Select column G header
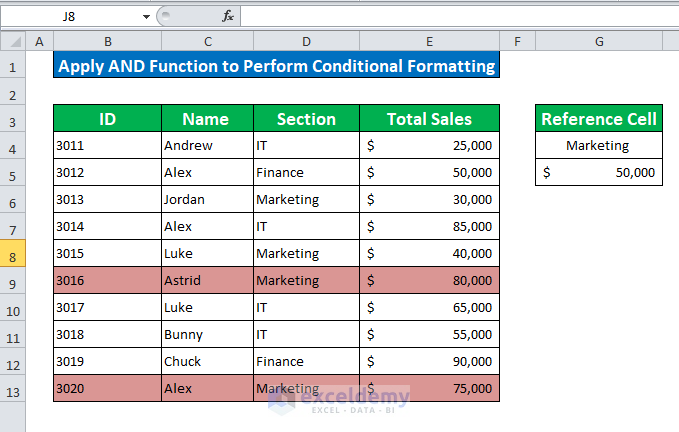This screenshot has width=679, height=432. (598, 41)
